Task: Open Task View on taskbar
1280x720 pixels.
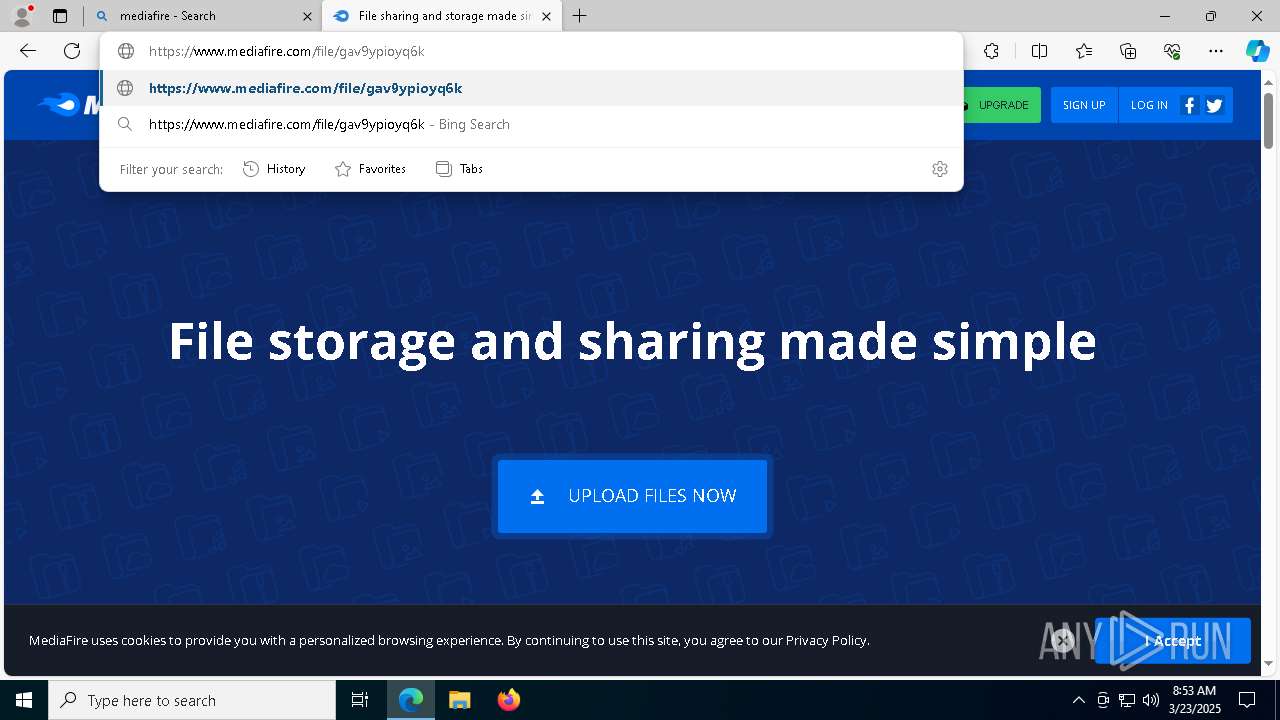Action: tap(360, 700)
